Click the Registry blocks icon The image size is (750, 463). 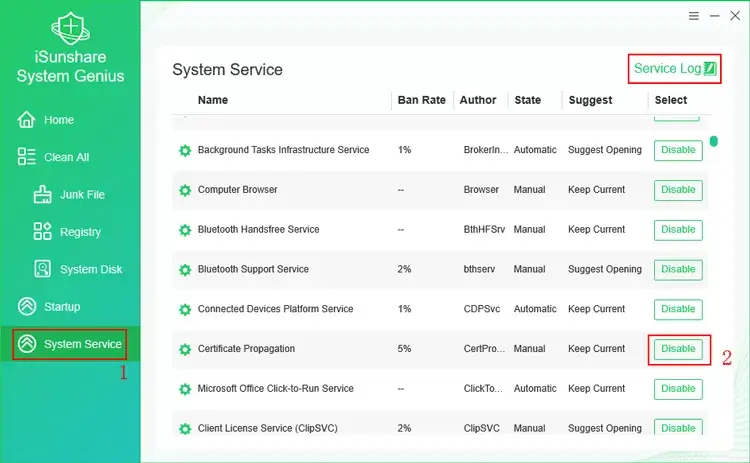[x=42, y=232]
